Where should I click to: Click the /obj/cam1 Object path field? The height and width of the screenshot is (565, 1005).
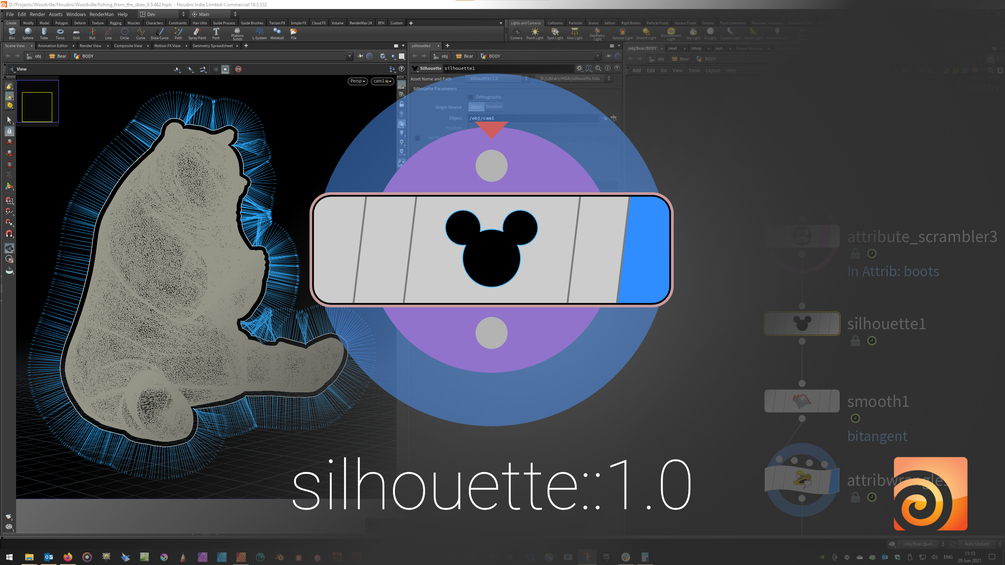tap(533, 118)
